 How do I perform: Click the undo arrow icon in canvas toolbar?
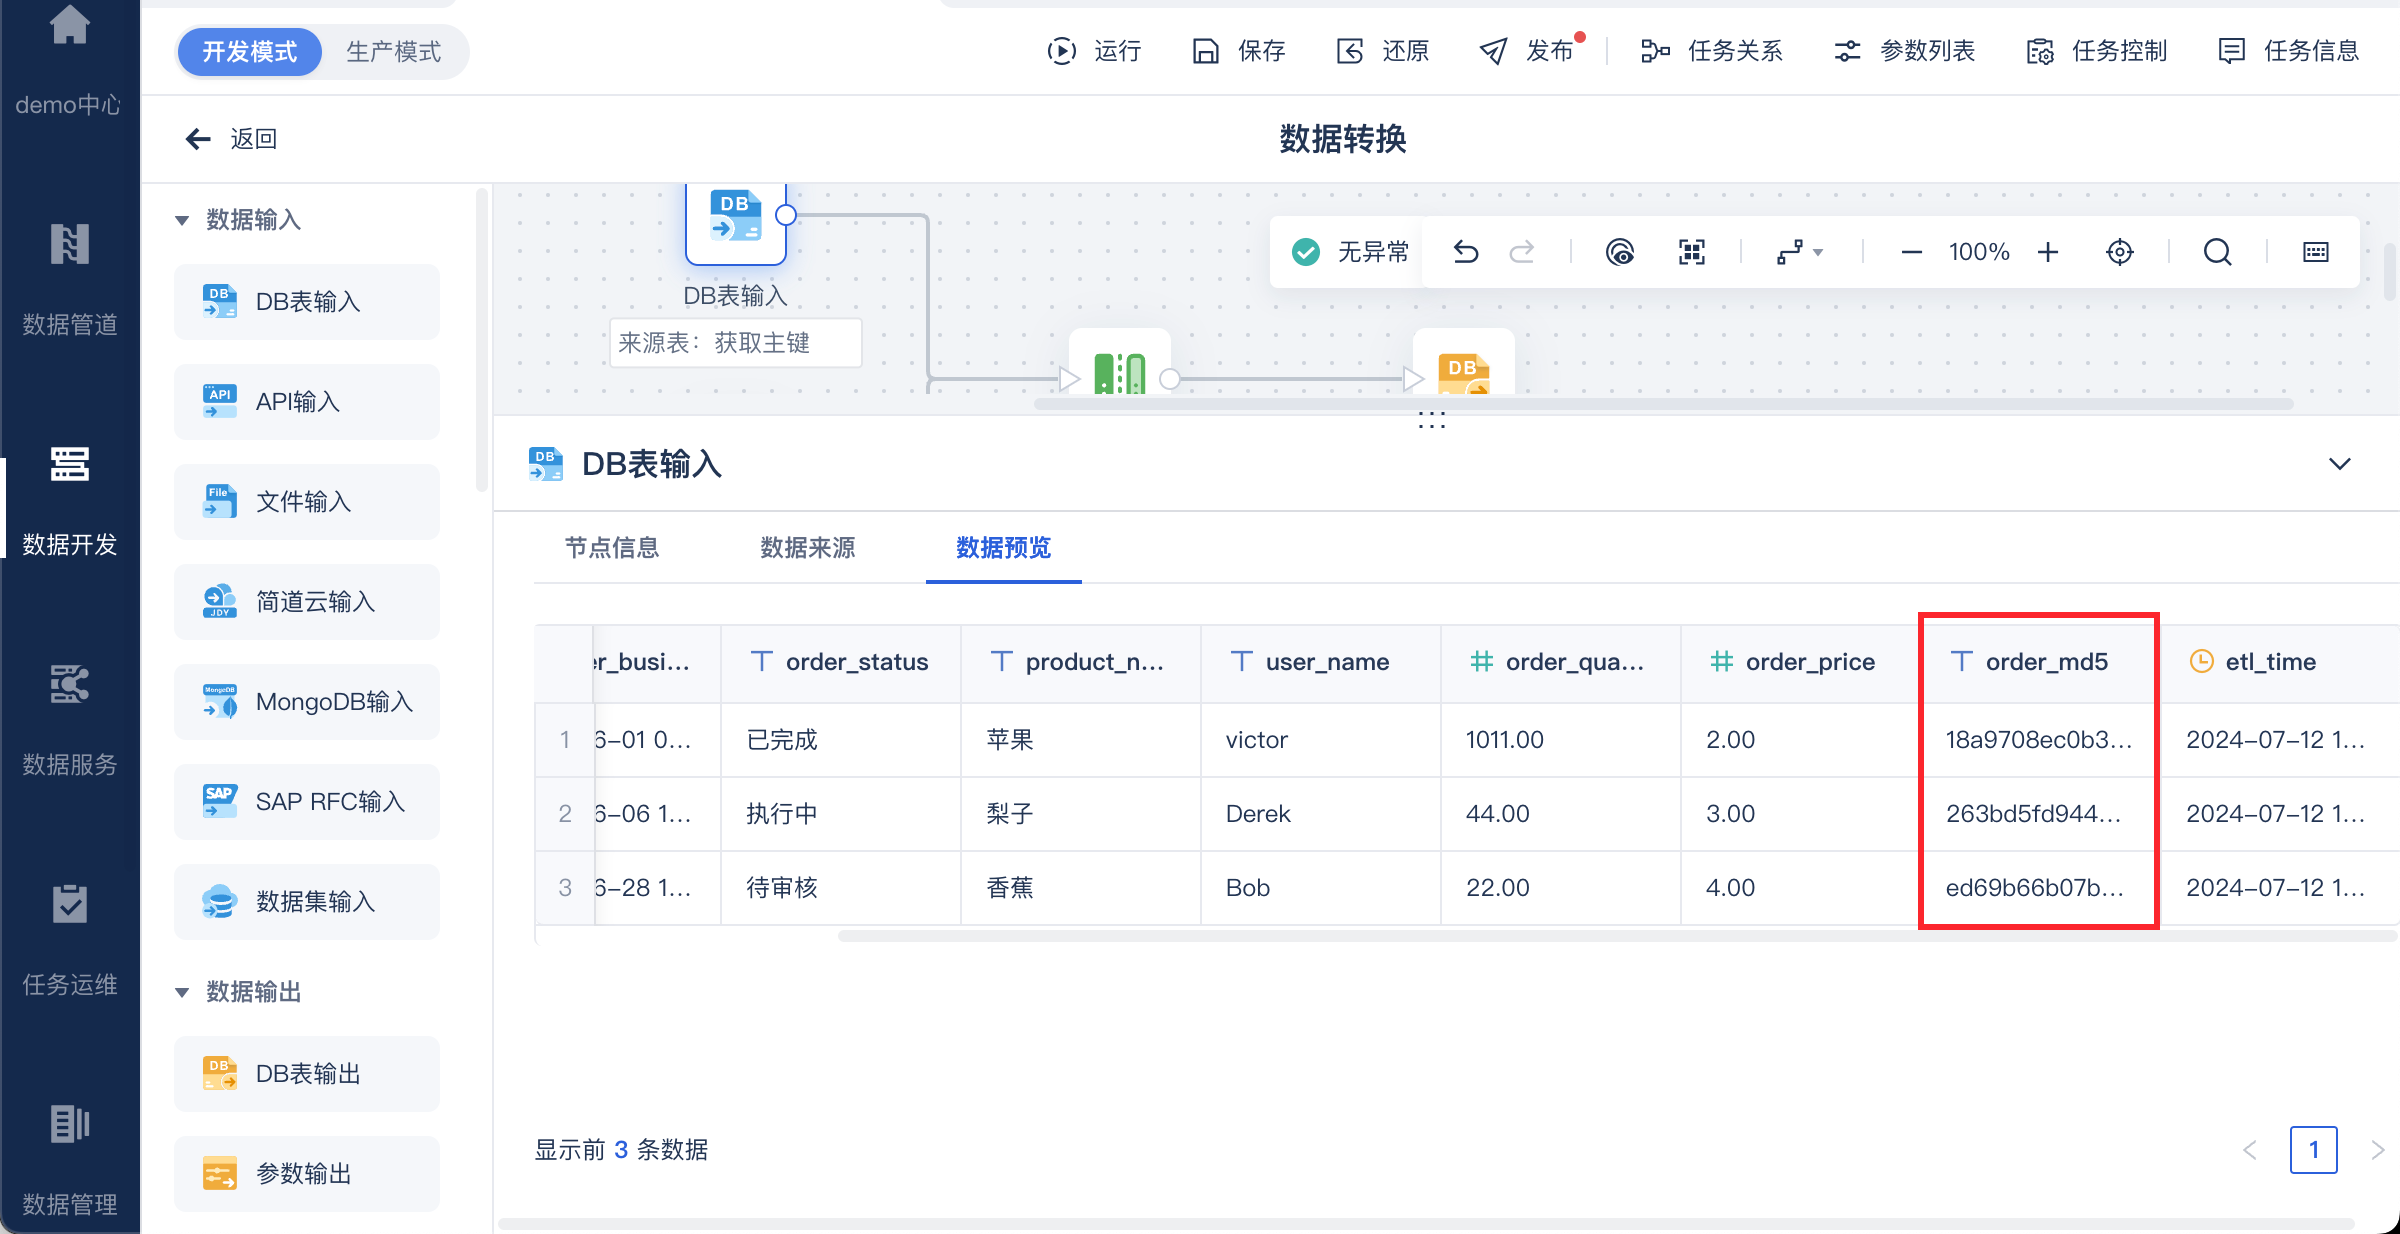(1466, 252)
